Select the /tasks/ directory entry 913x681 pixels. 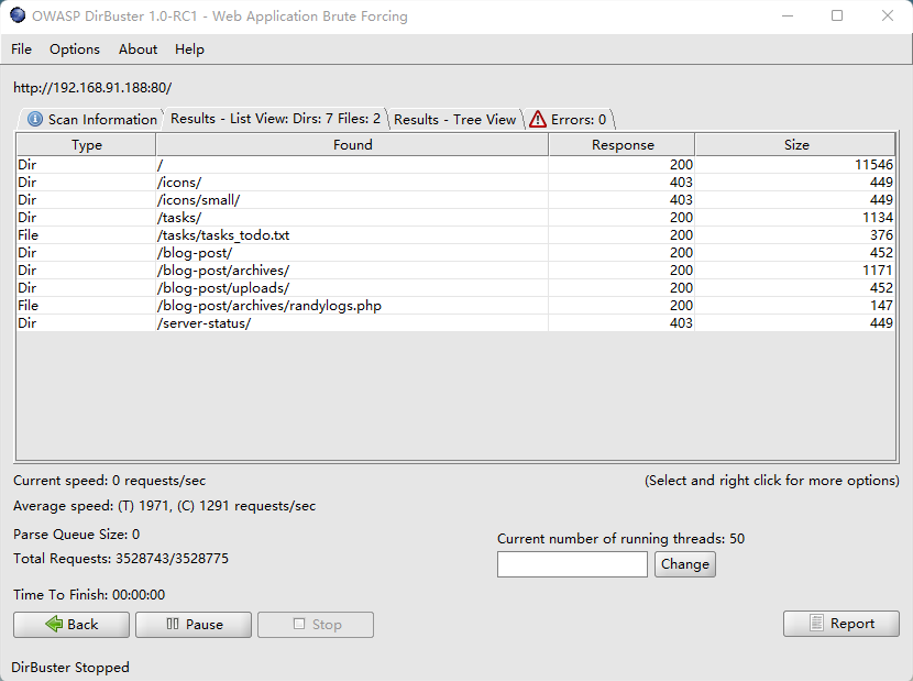tap(455, 217)
